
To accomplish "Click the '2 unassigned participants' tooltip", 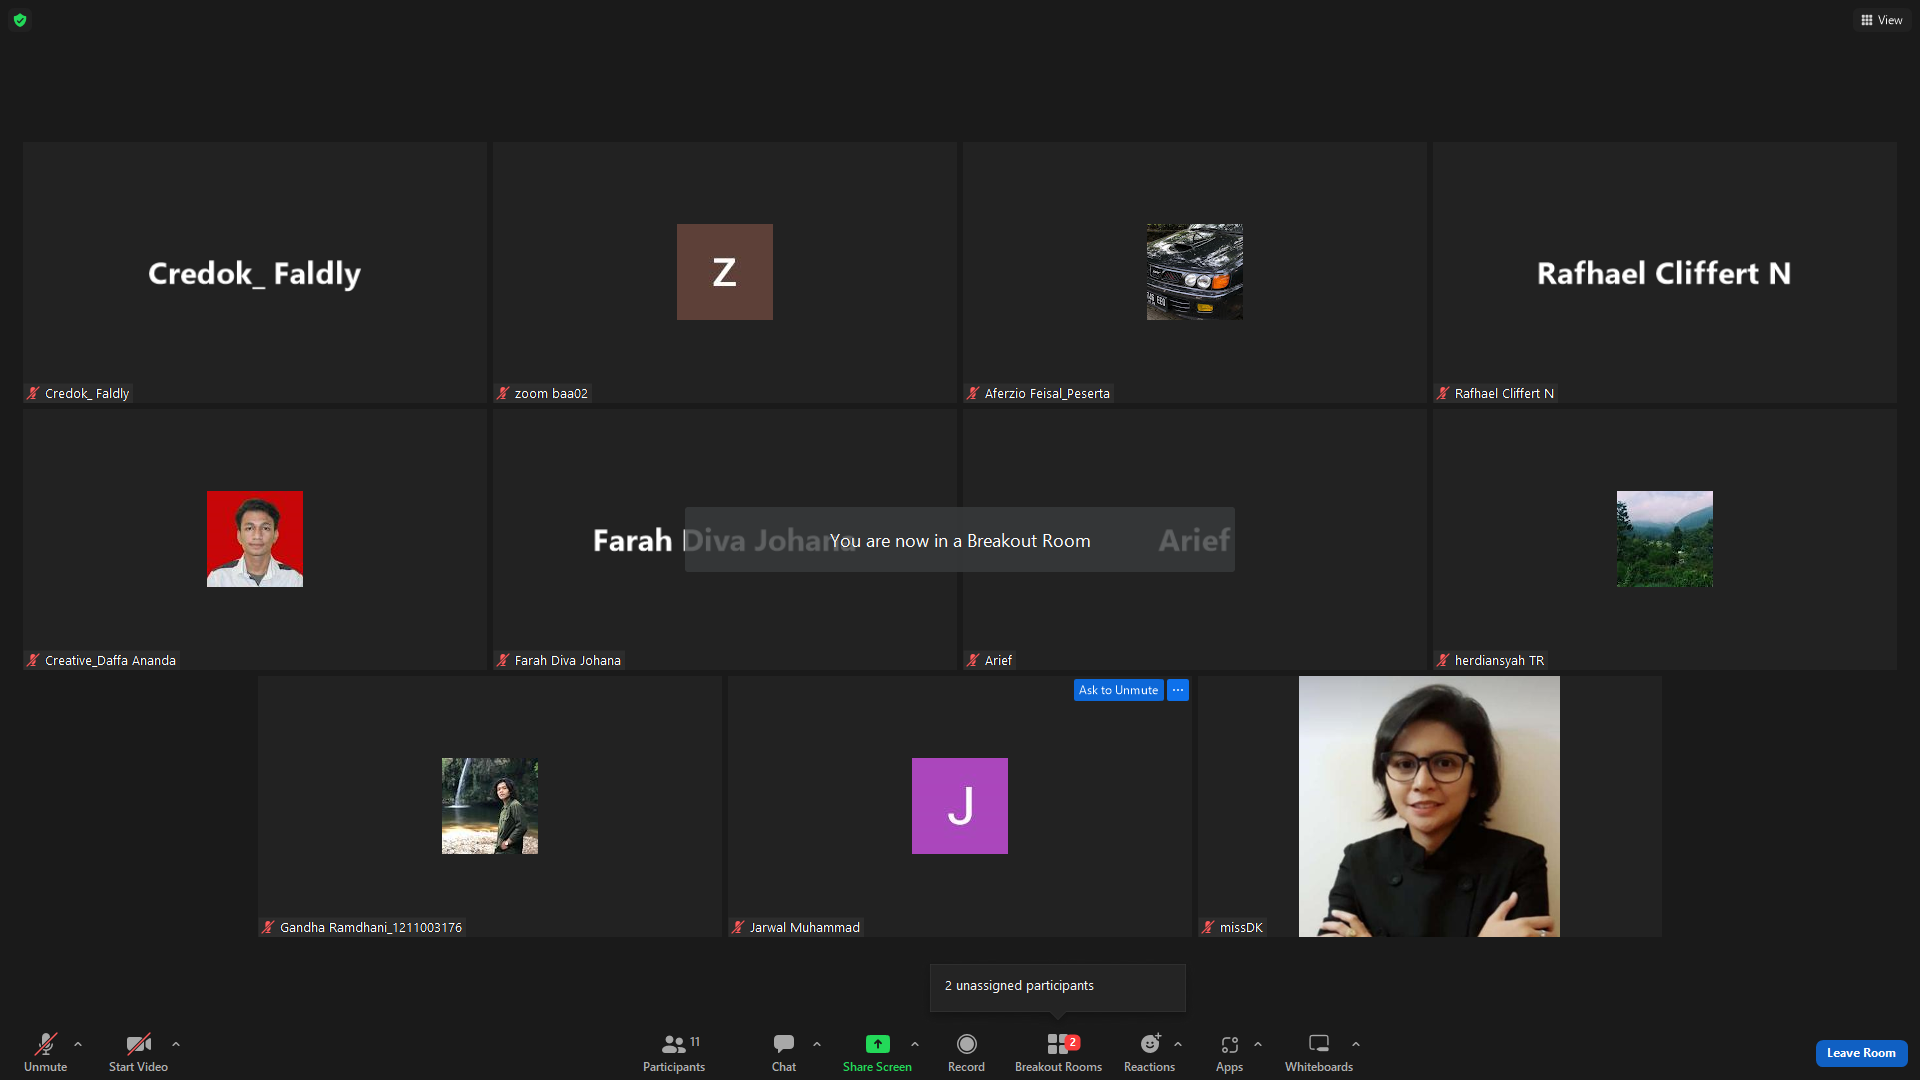I will [1058, 987].
